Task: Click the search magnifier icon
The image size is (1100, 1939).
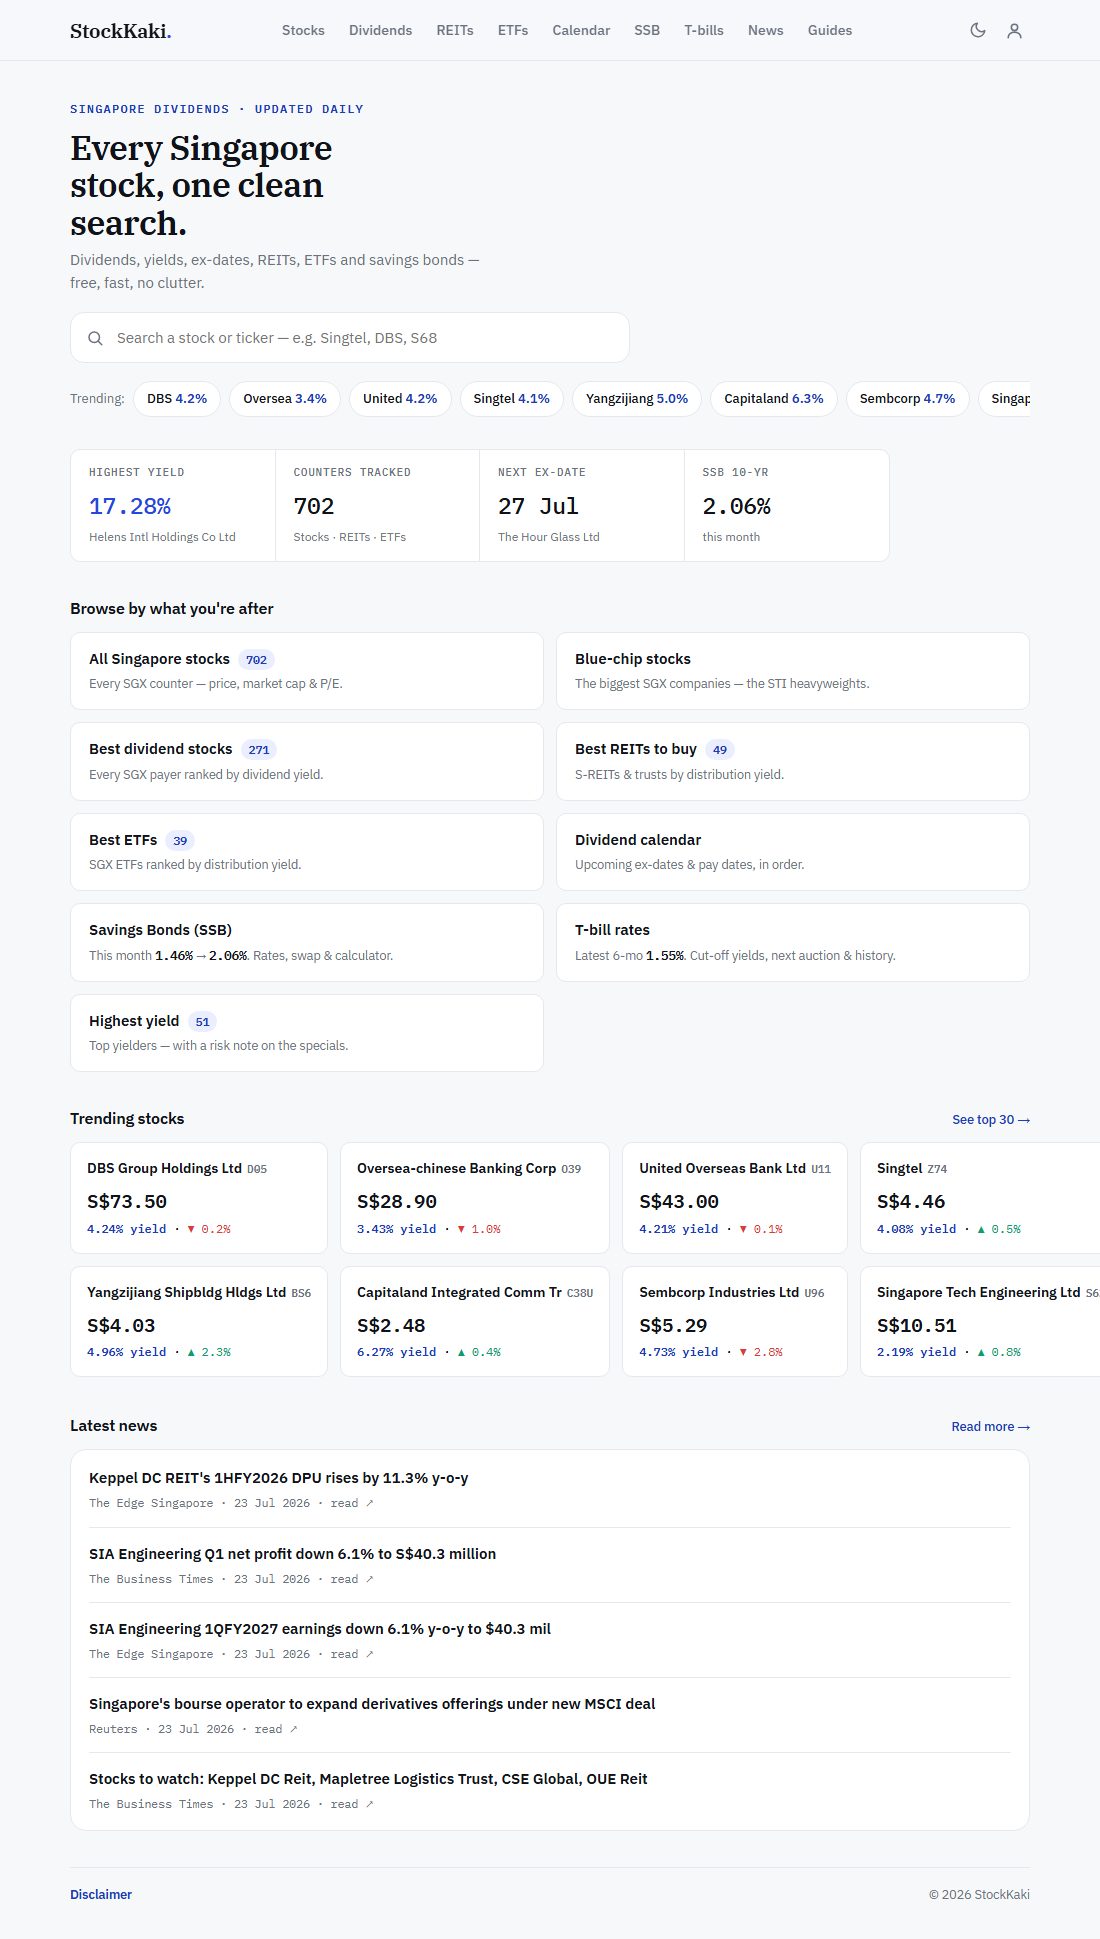Action: (x=95, y=338)
